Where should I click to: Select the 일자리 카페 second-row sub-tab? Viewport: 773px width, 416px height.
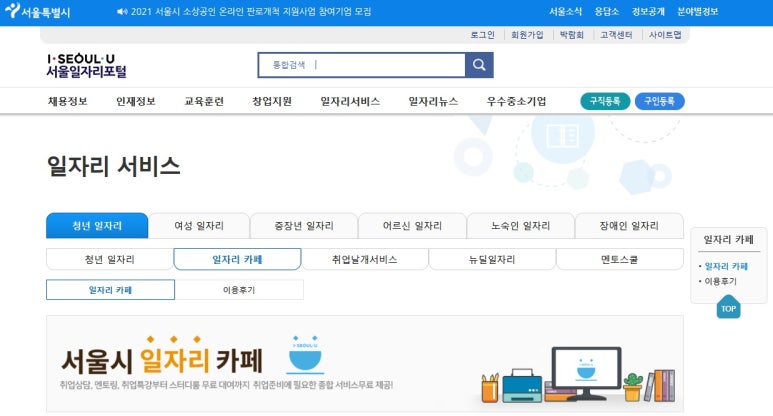(x=237, y=259)
